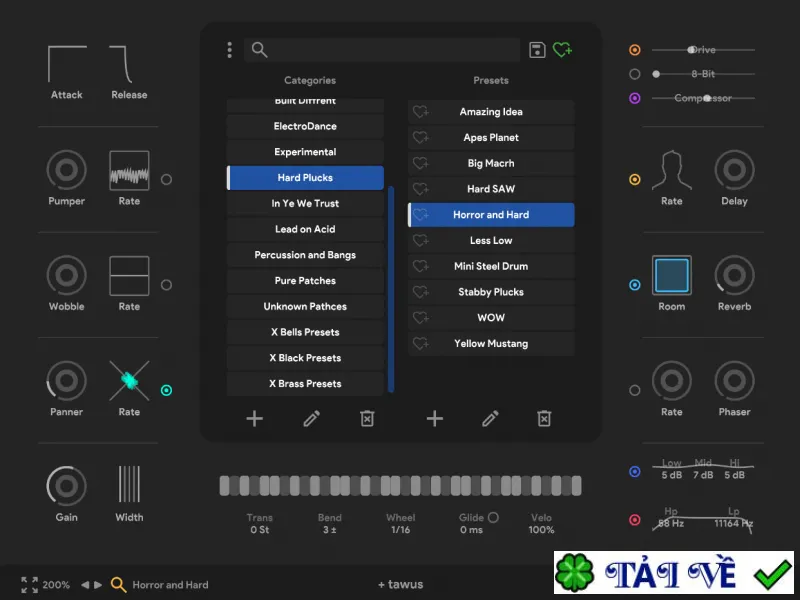Delete preset with the trash icon
800x600 pixels.
point(544,419)
